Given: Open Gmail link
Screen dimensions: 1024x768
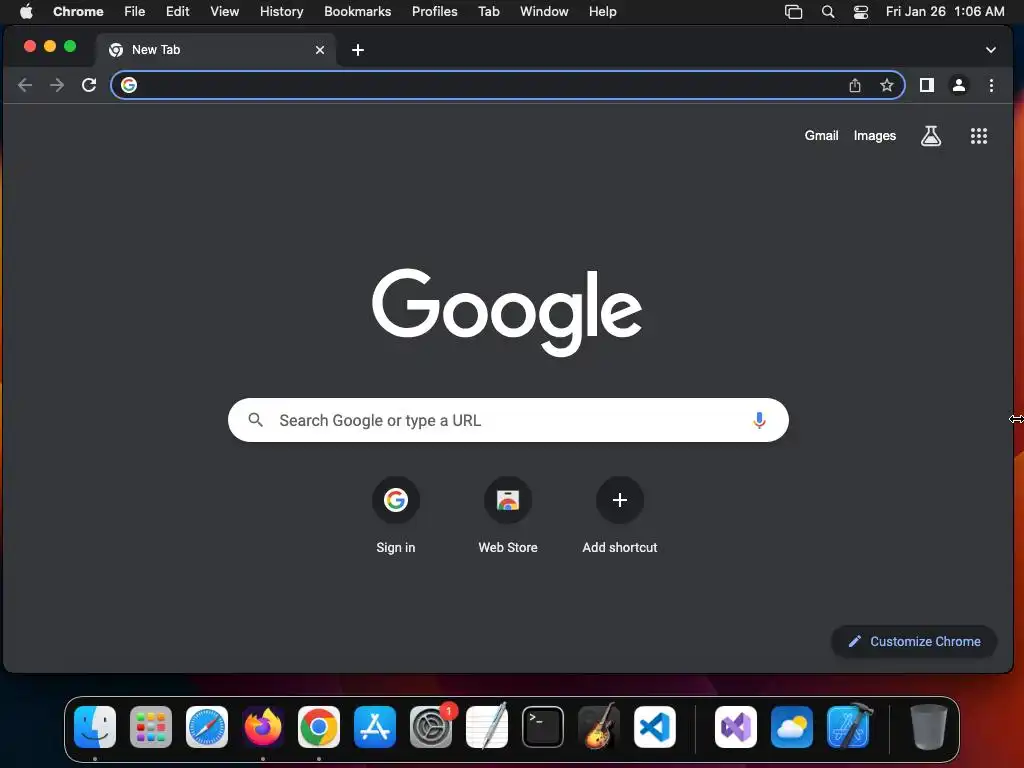Looking at the screenshot, I should tap(821, 136).
